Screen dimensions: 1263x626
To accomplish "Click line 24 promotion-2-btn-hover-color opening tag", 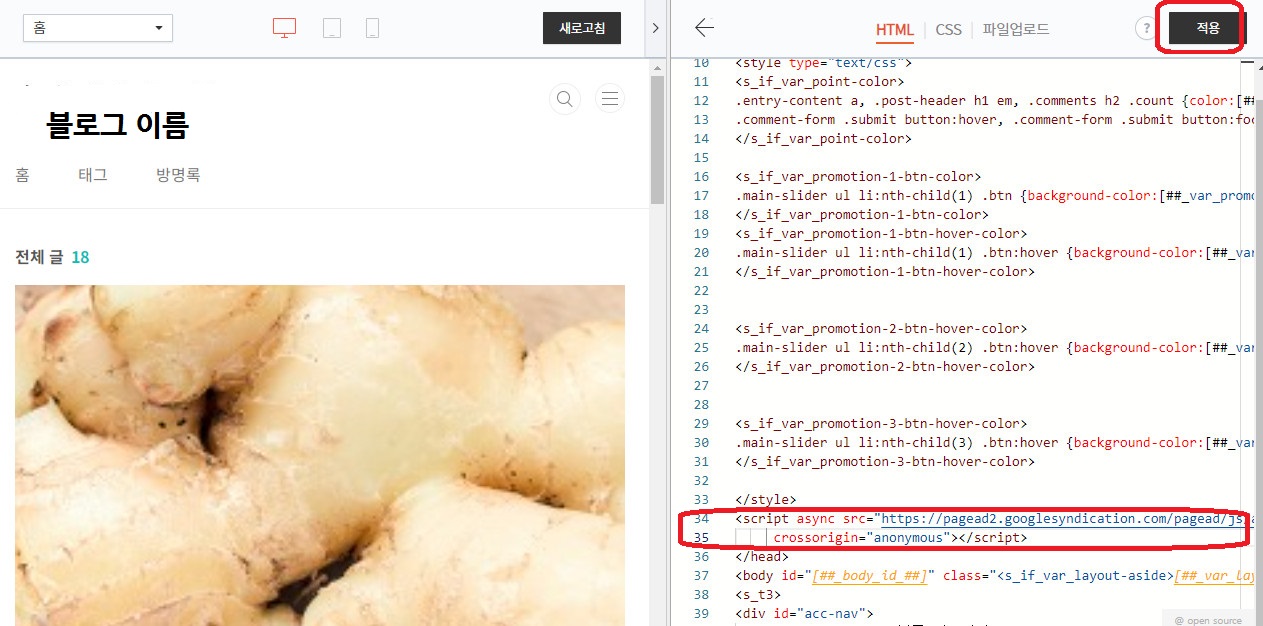I will tap(881, 328).
